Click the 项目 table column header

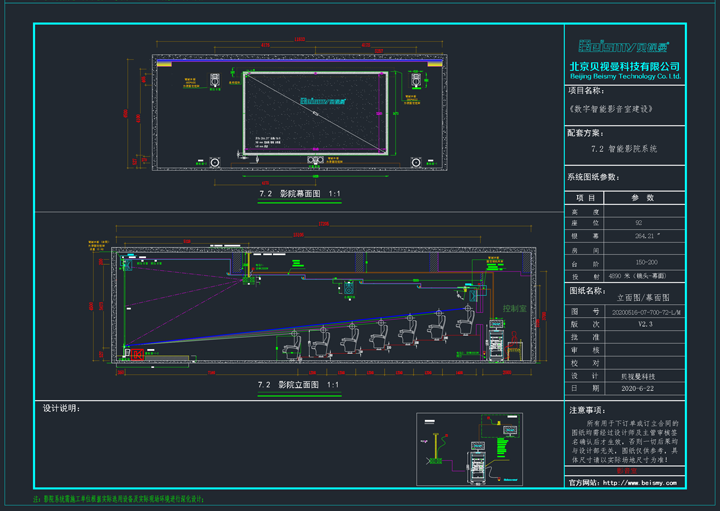(x=585, y=198)
